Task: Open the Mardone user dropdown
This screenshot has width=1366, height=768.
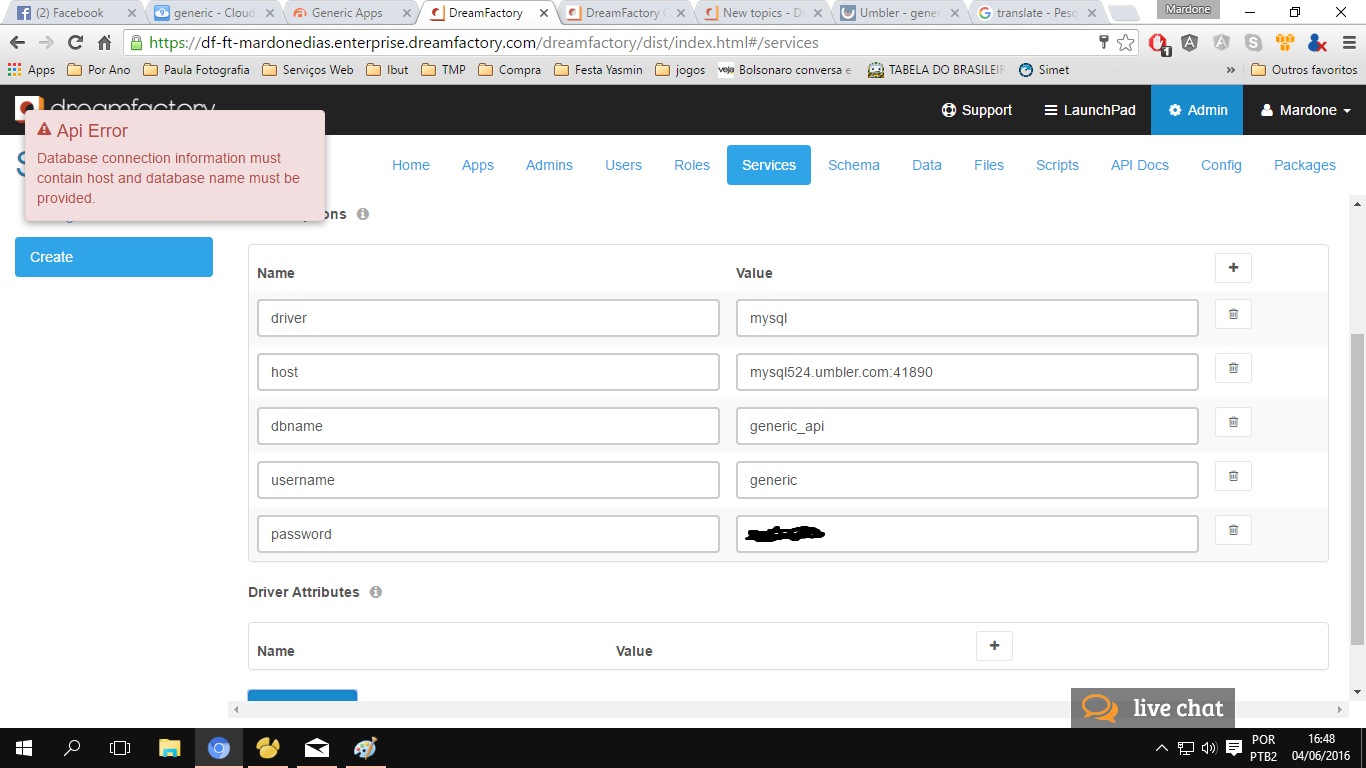Action: tap(1305, 110)
